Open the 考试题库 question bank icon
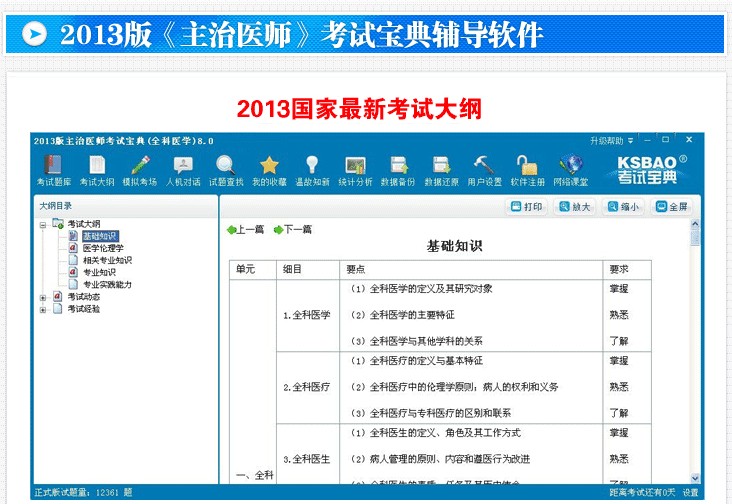Viewport: 732px width, 504px height. tap(54, 171)
